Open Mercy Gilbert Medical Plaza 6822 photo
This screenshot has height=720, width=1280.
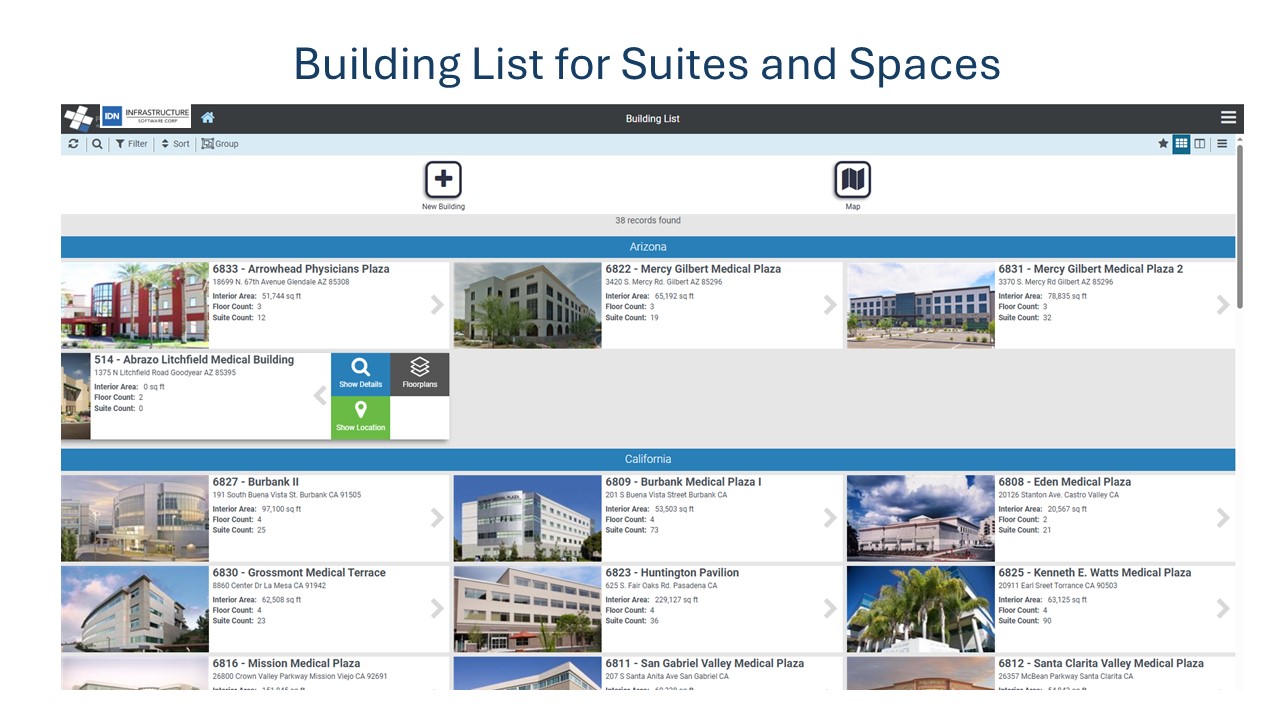tap(528, 305)
